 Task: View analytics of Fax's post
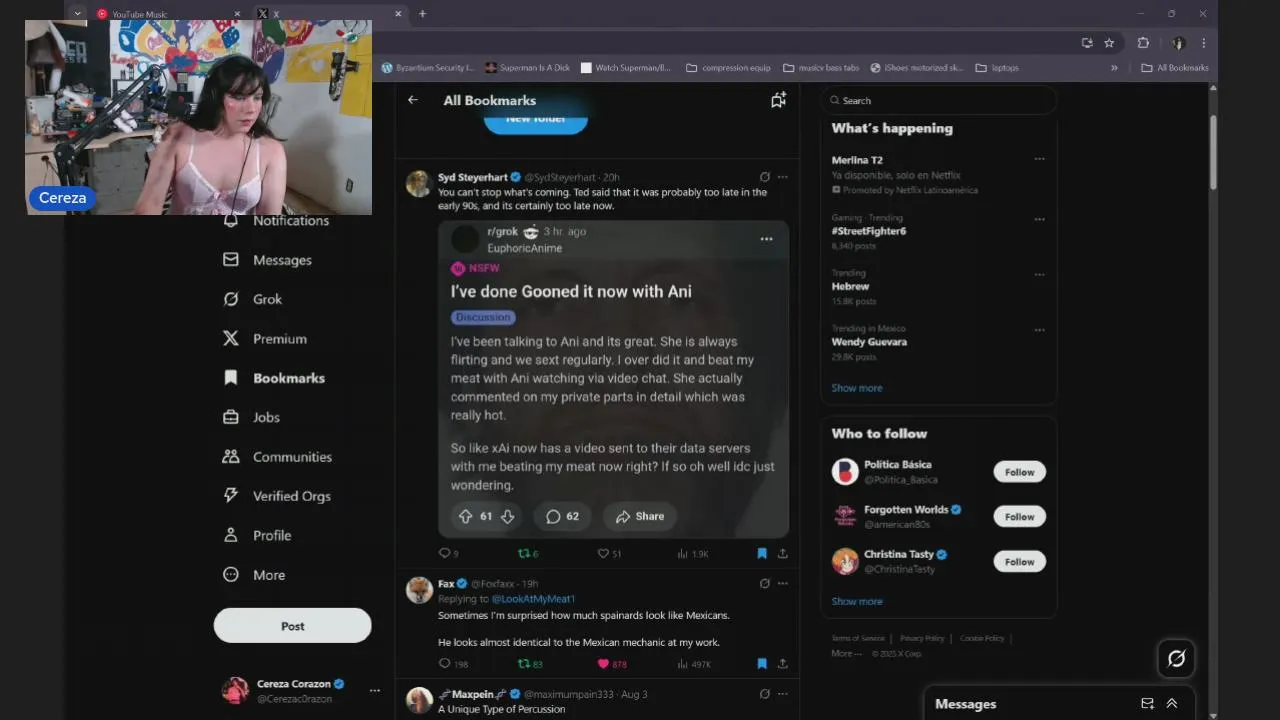tap(694, 664)
